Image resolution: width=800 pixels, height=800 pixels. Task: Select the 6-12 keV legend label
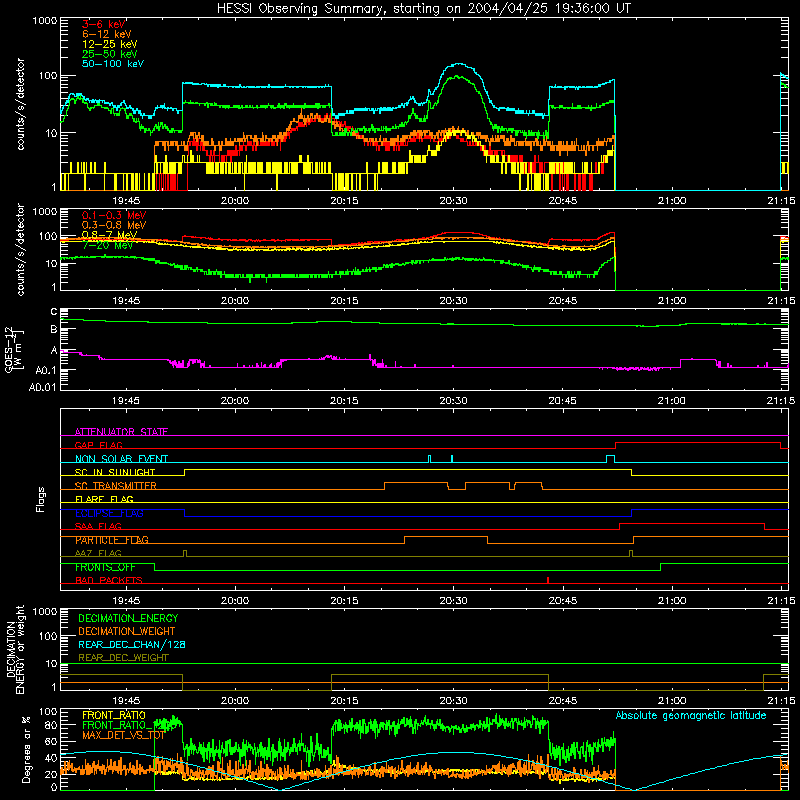point(107,34)
